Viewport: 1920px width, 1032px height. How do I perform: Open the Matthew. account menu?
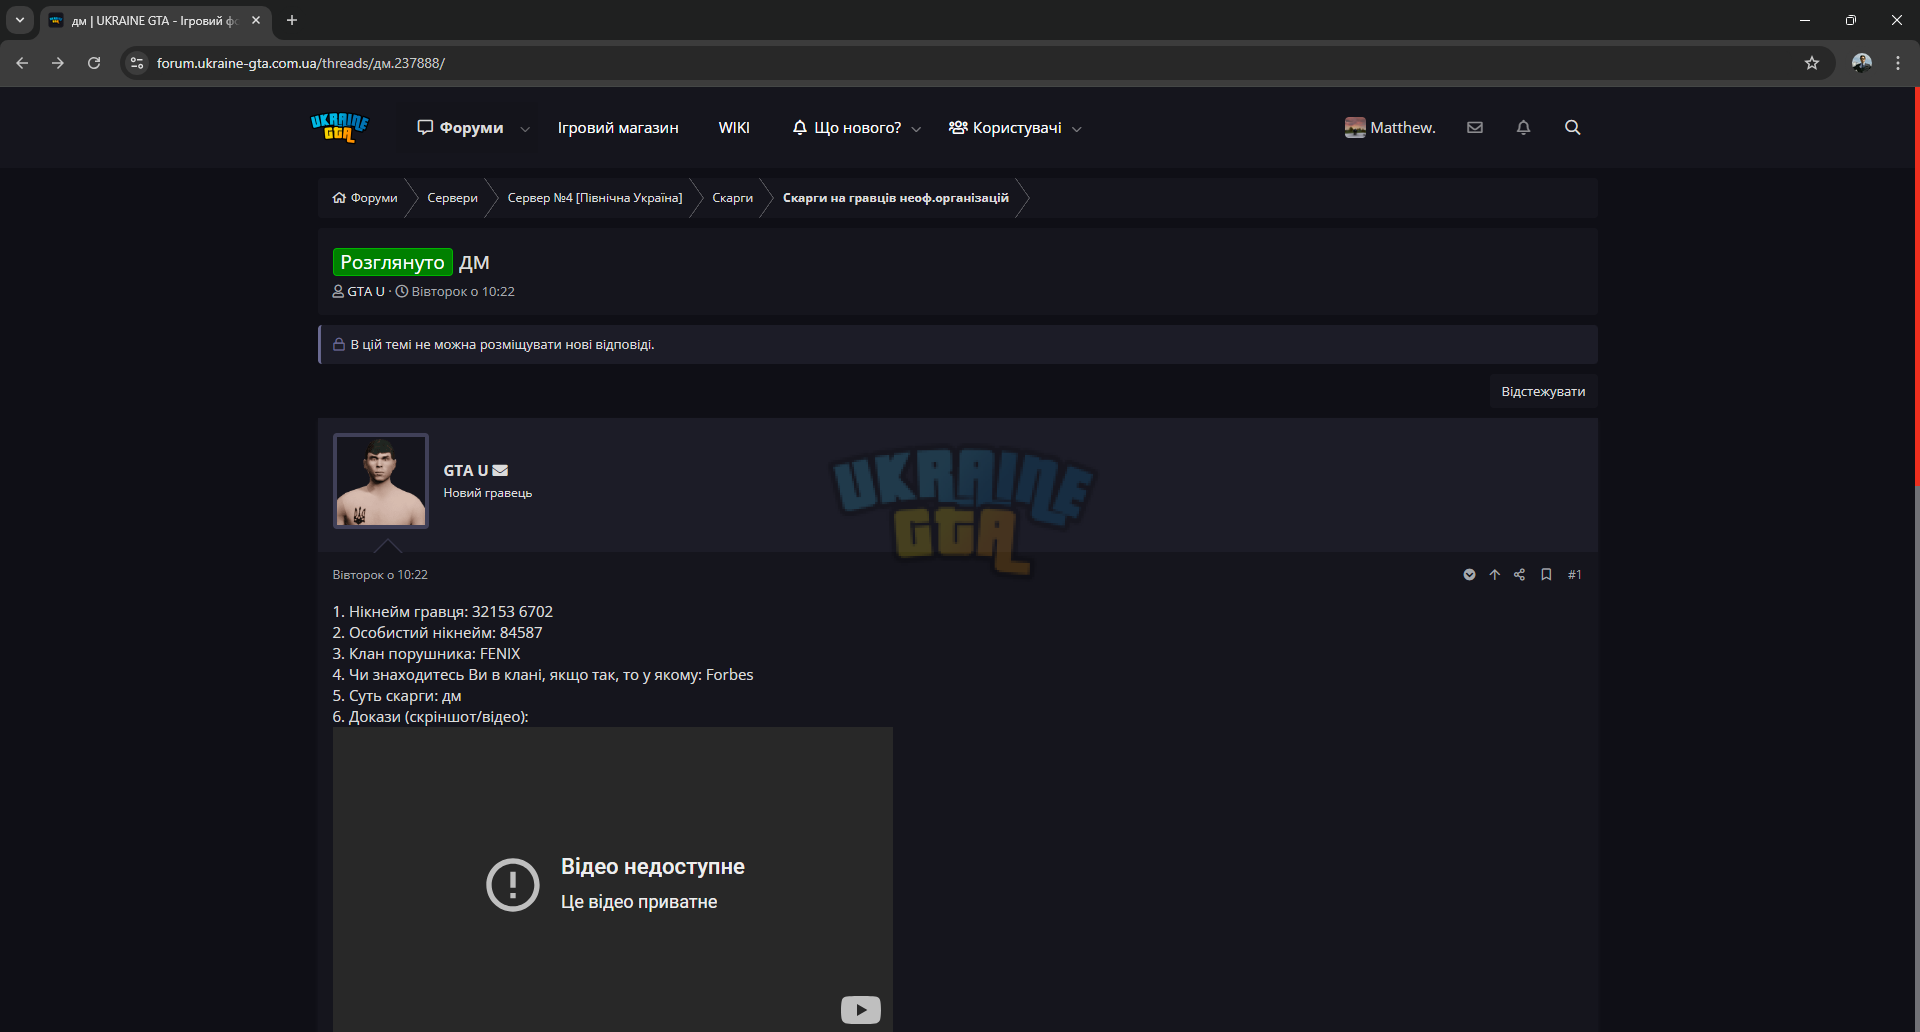[1390, 128]
